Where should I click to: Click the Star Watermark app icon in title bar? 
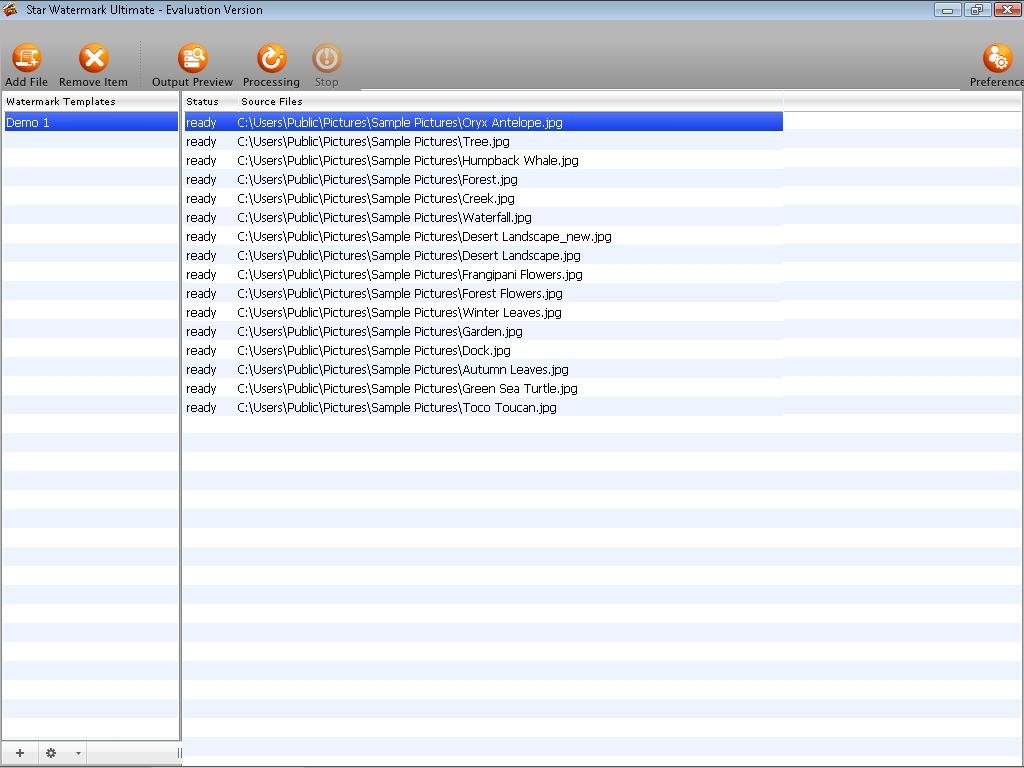tap(10, 10)
